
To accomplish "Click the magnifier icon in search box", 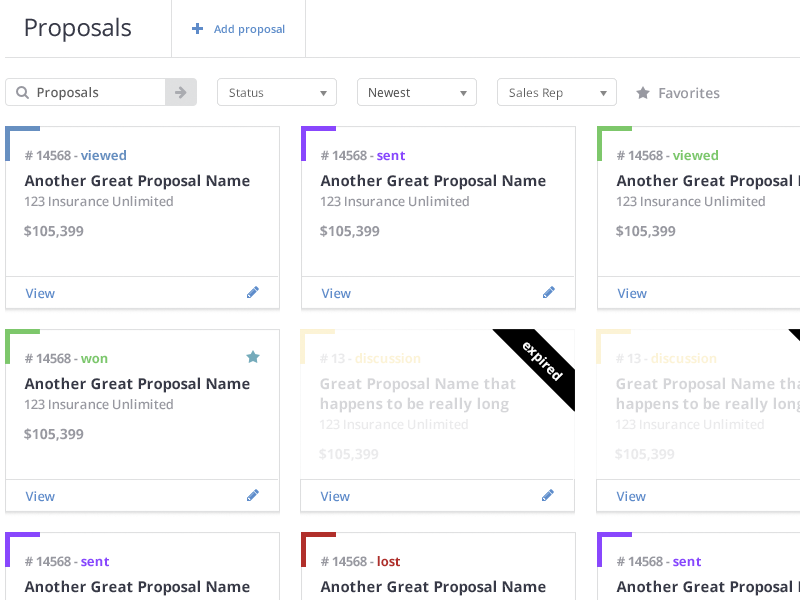I will click(21, 93).
